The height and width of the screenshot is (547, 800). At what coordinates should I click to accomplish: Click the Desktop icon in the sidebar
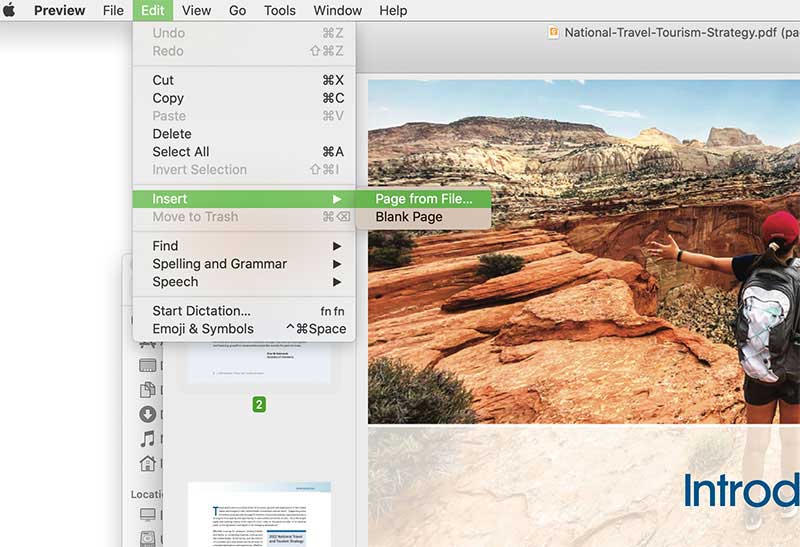pyautogui.click(x=148, y=366)
